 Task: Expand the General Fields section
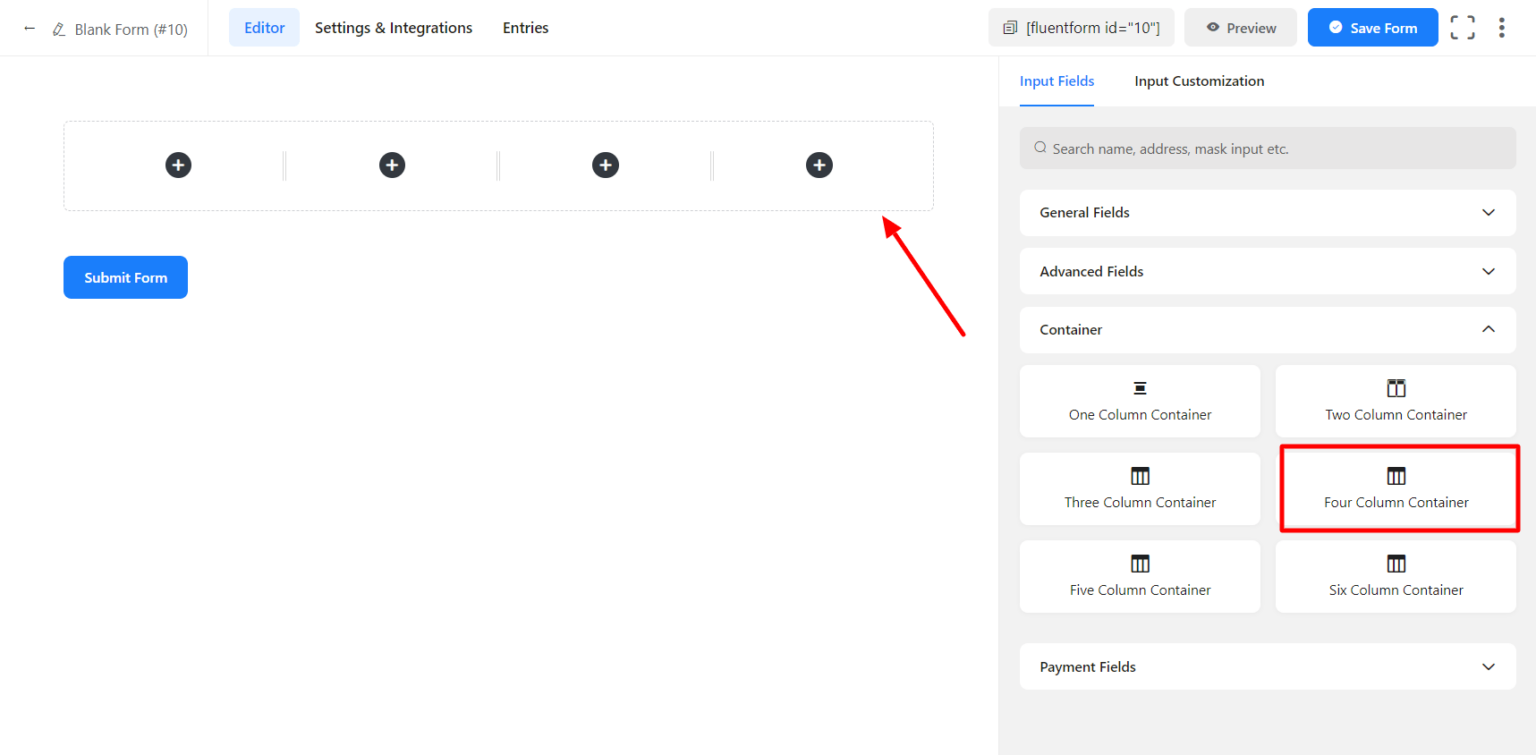tap(1267, 212)
